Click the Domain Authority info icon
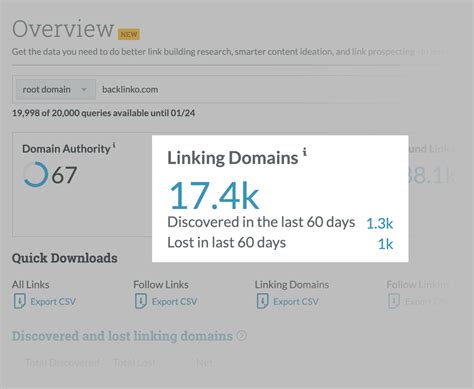Image resolution: width=474 pixels, height=389 pixels. tap(114, 145)
